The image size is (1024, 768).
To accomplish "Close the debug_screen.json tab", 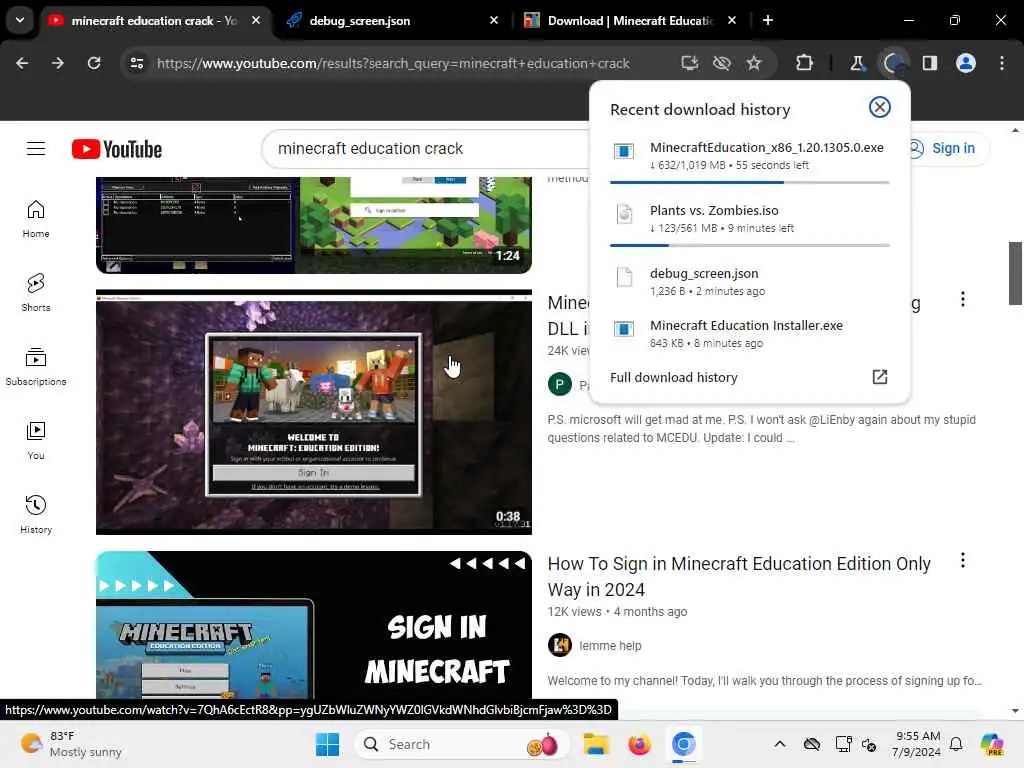I will click(x=494, y=21).
